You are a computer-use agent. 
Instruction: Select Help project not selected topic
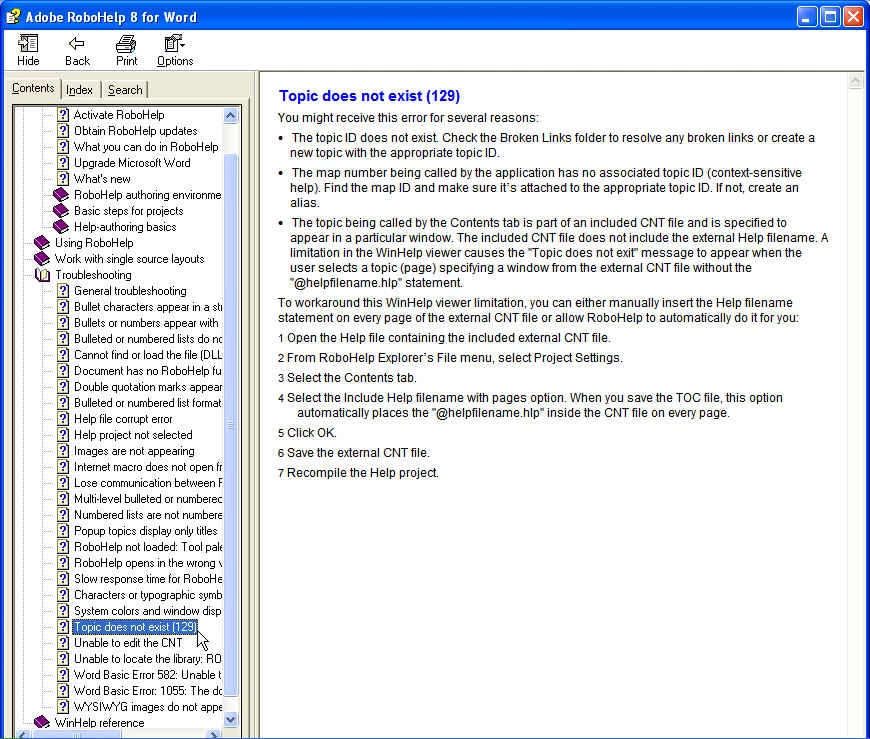[x=133, y=435]
